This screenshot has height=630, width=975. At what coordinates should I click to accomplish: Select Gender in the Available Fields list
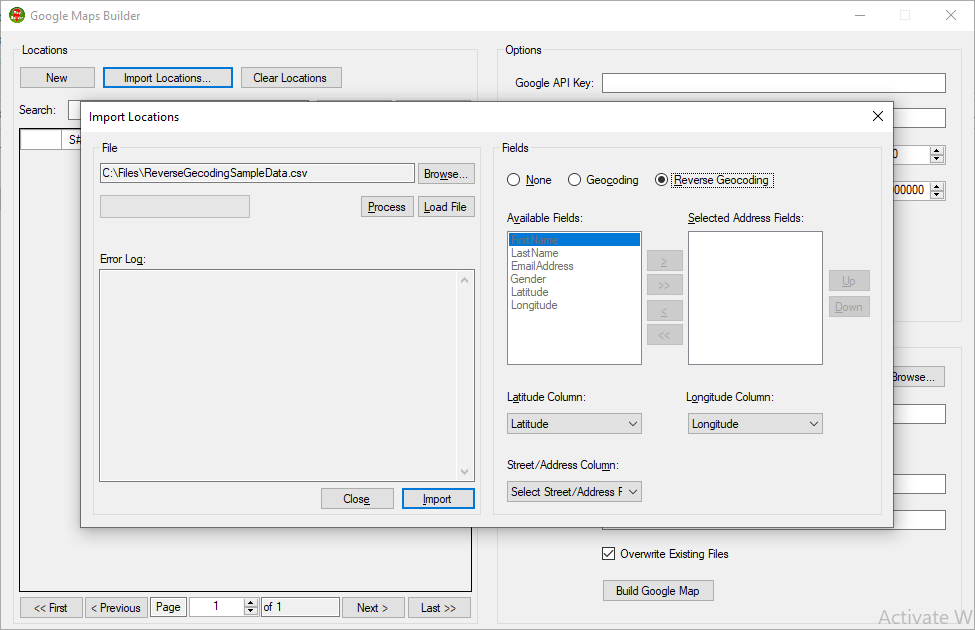point(528,279)
